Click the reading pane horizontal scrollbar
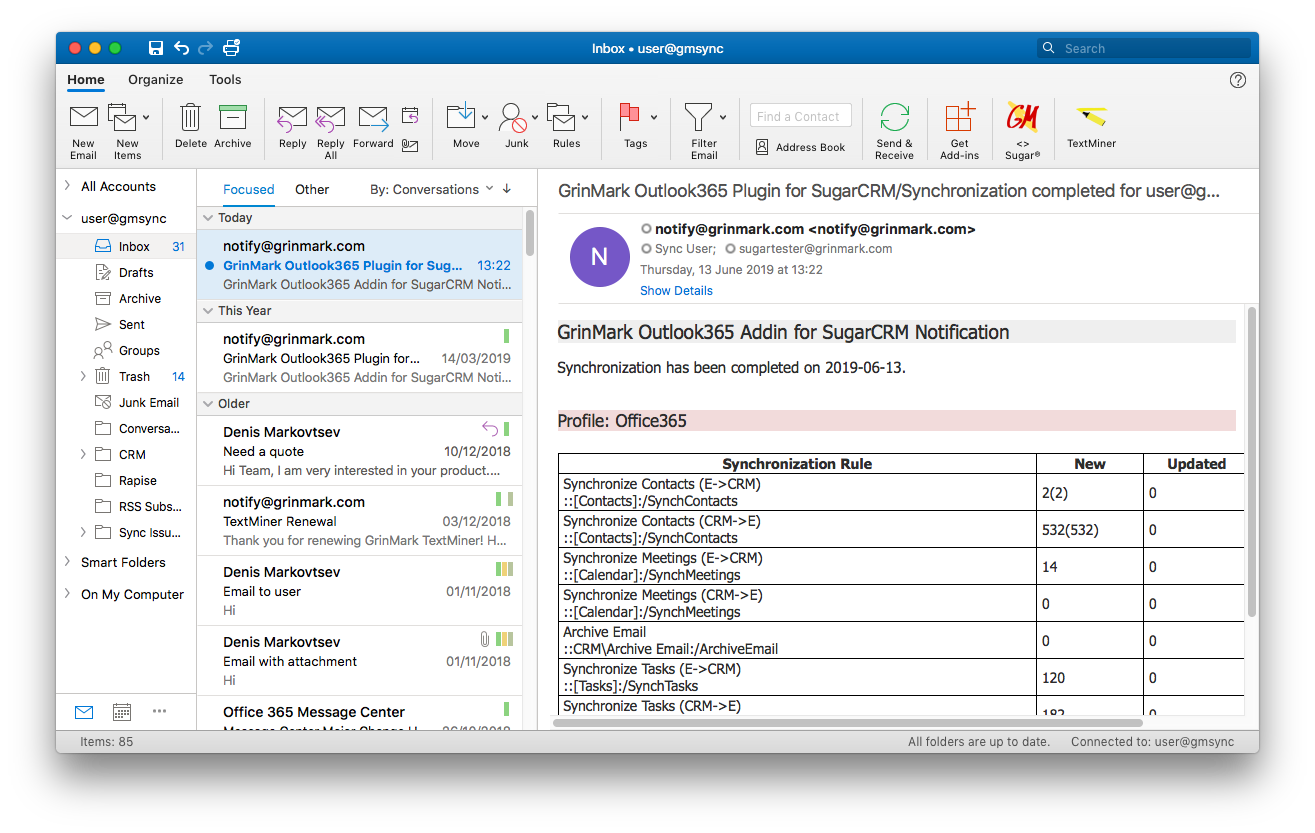Screen dimensions: 1315x833 [848, 722]
